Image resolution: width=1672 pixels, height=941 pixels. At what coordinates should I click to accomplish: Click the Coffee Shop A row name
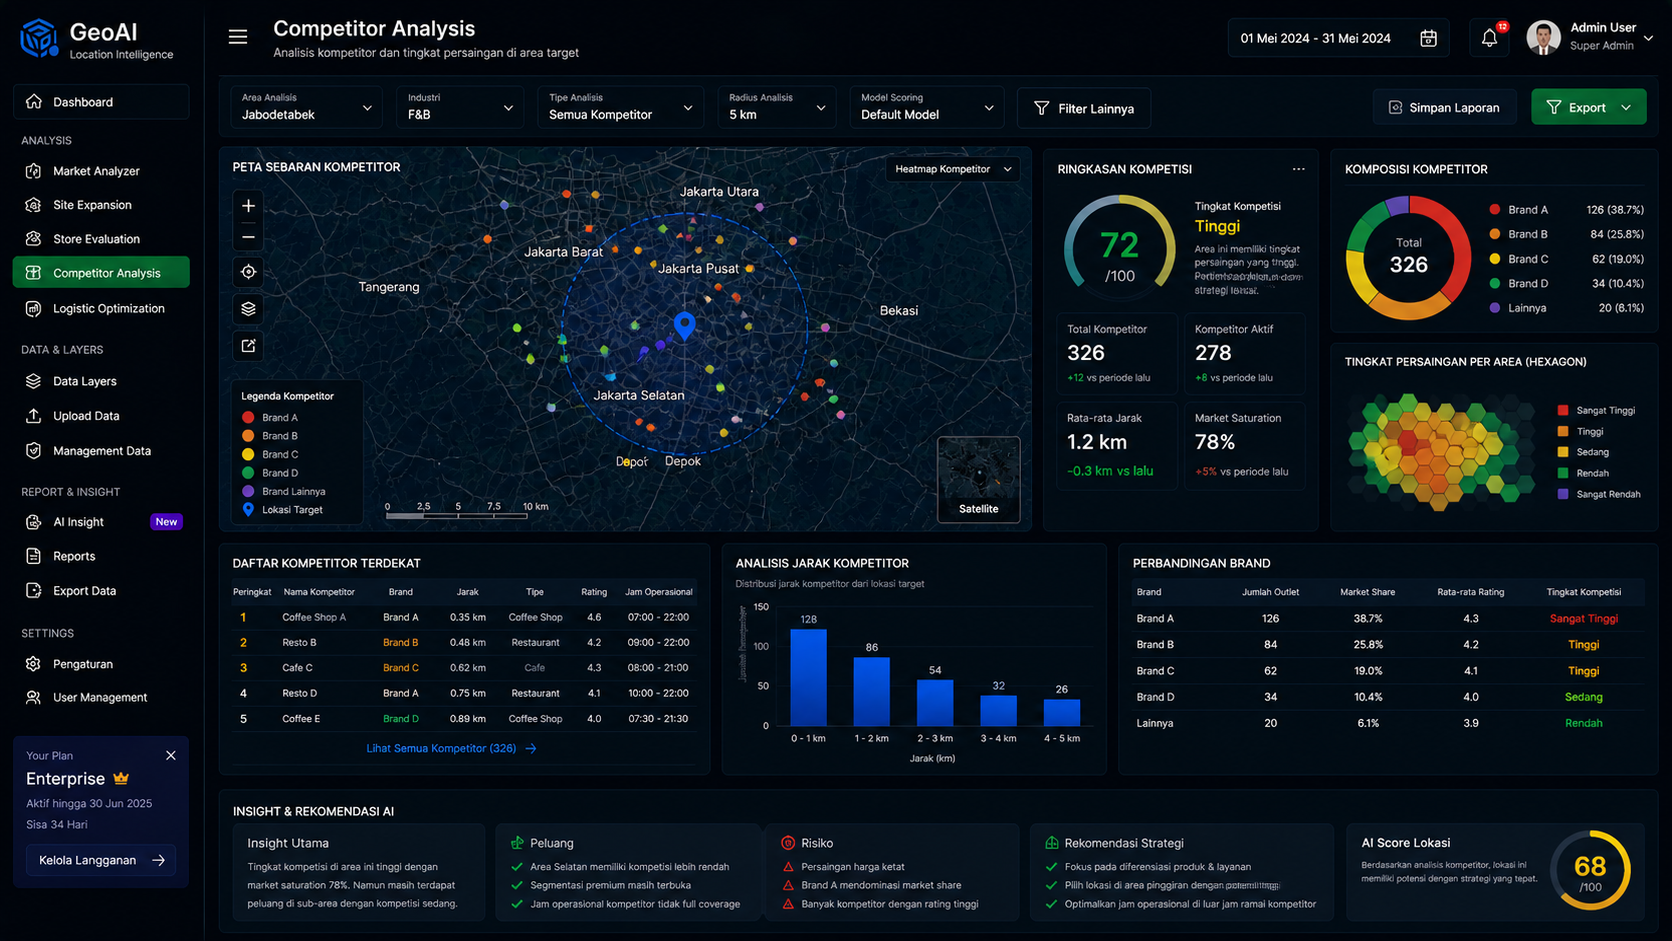click(314, 618)
